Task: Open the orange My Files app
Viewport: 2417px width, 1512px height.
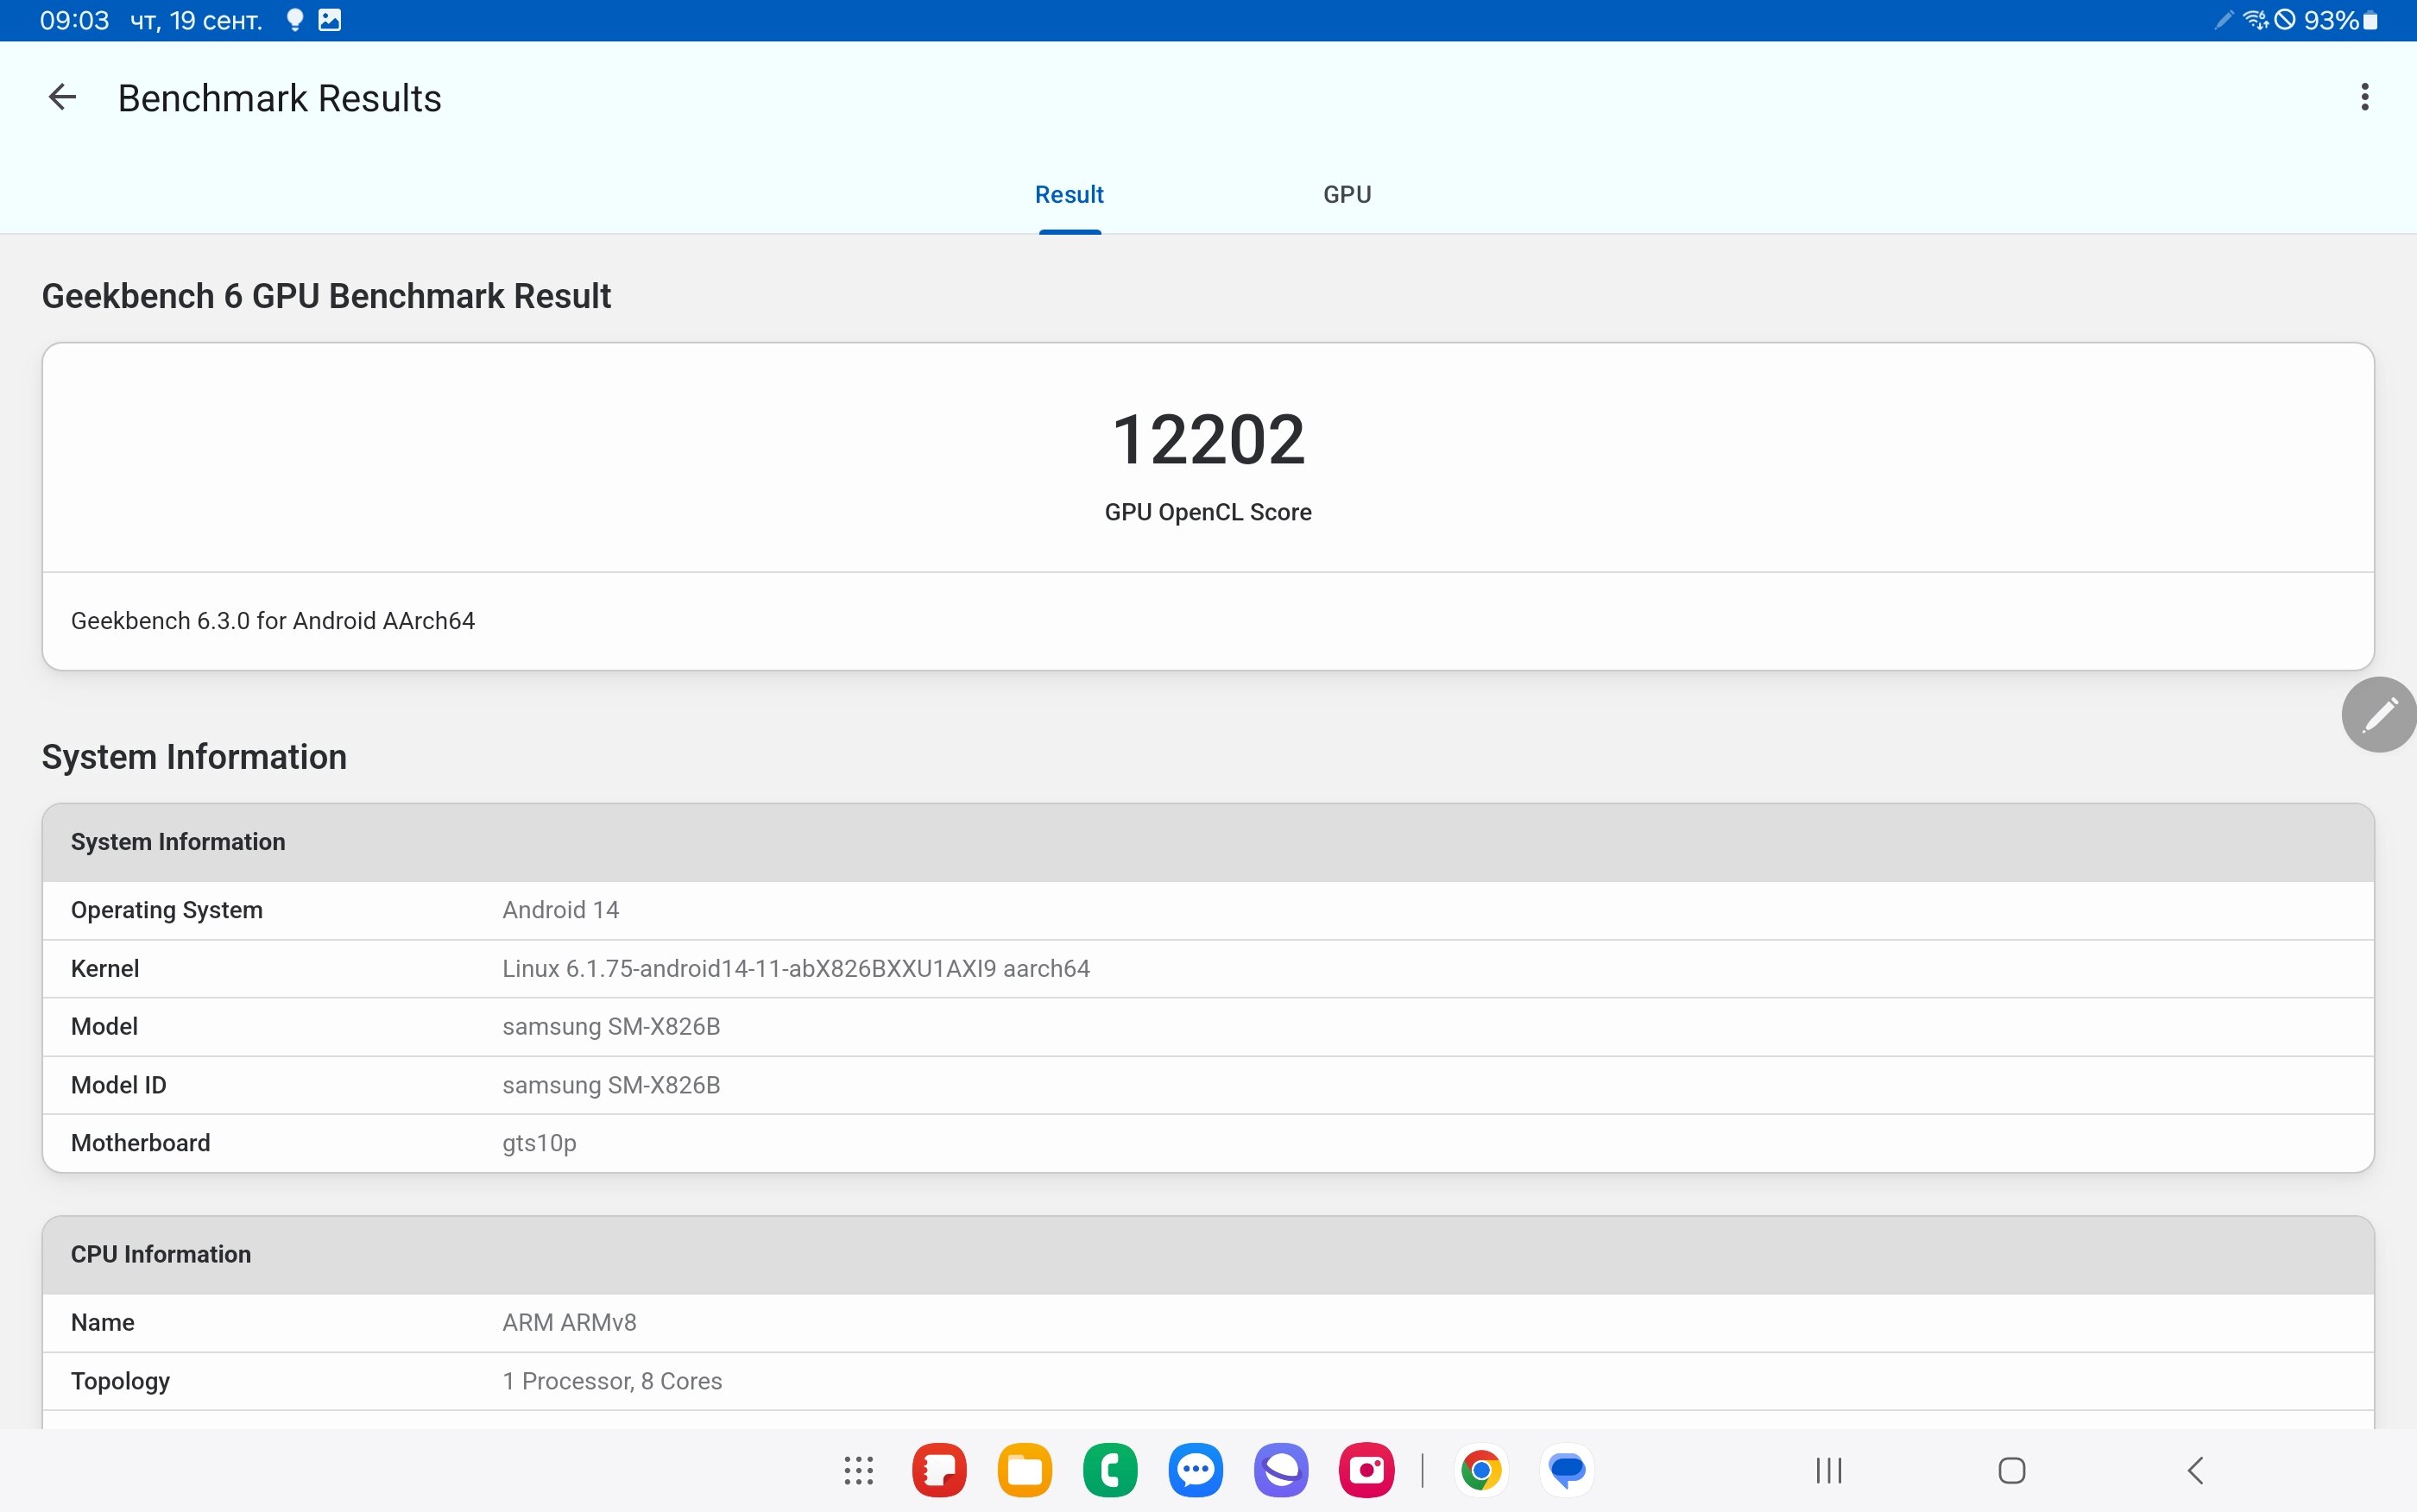Action: point(1025,1470)
